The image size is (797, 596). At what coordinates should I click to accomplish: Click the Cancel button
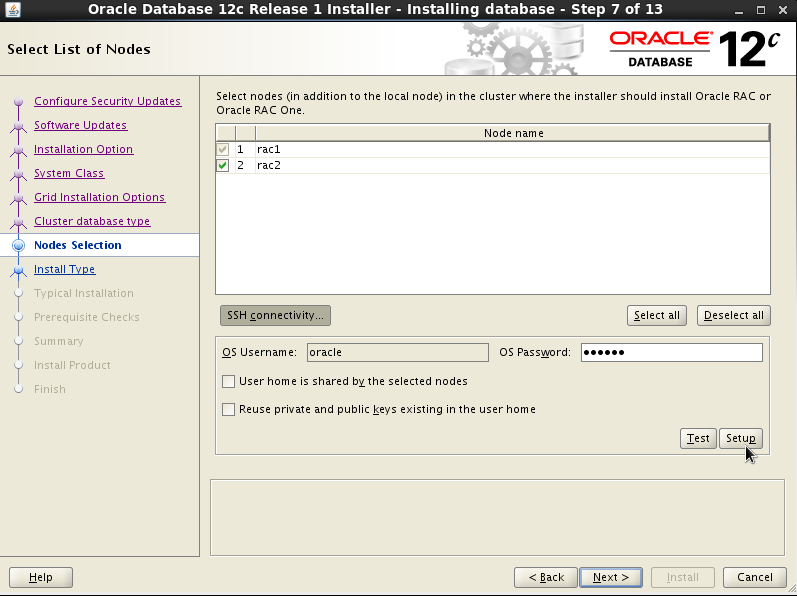pos(755,577)
